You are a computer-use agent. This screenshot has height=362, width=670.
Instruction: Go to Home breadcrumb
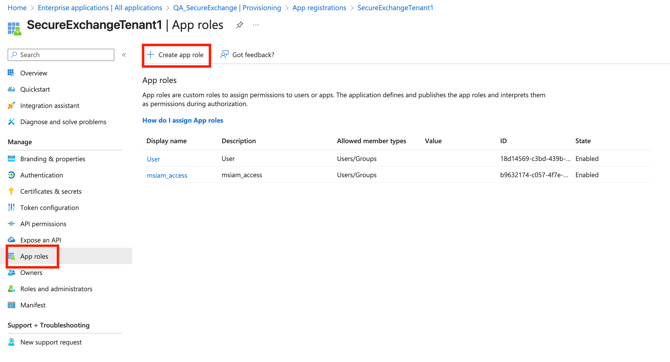[x=17, y=8]
